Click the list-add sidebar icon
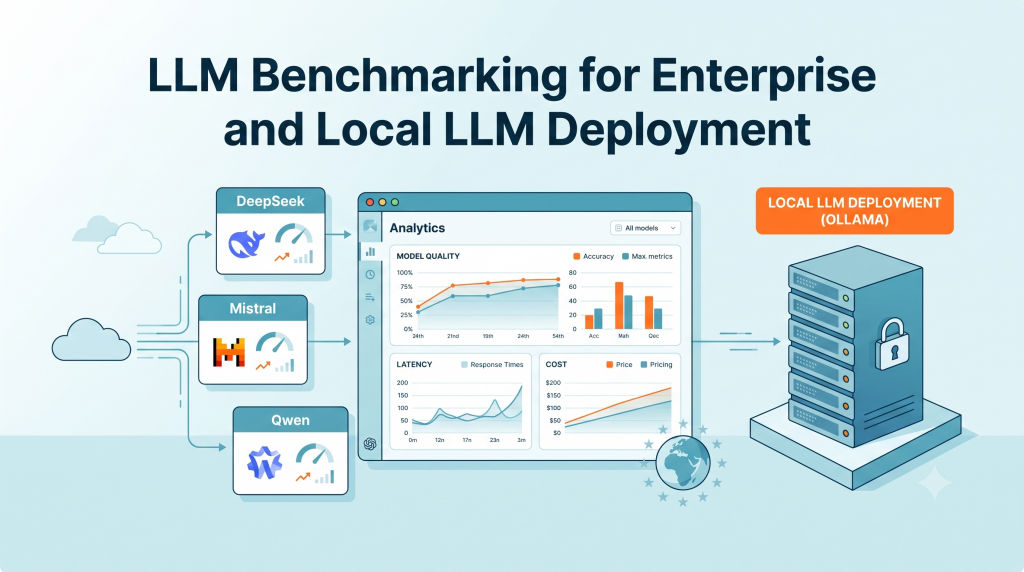 tap(370, 297)
